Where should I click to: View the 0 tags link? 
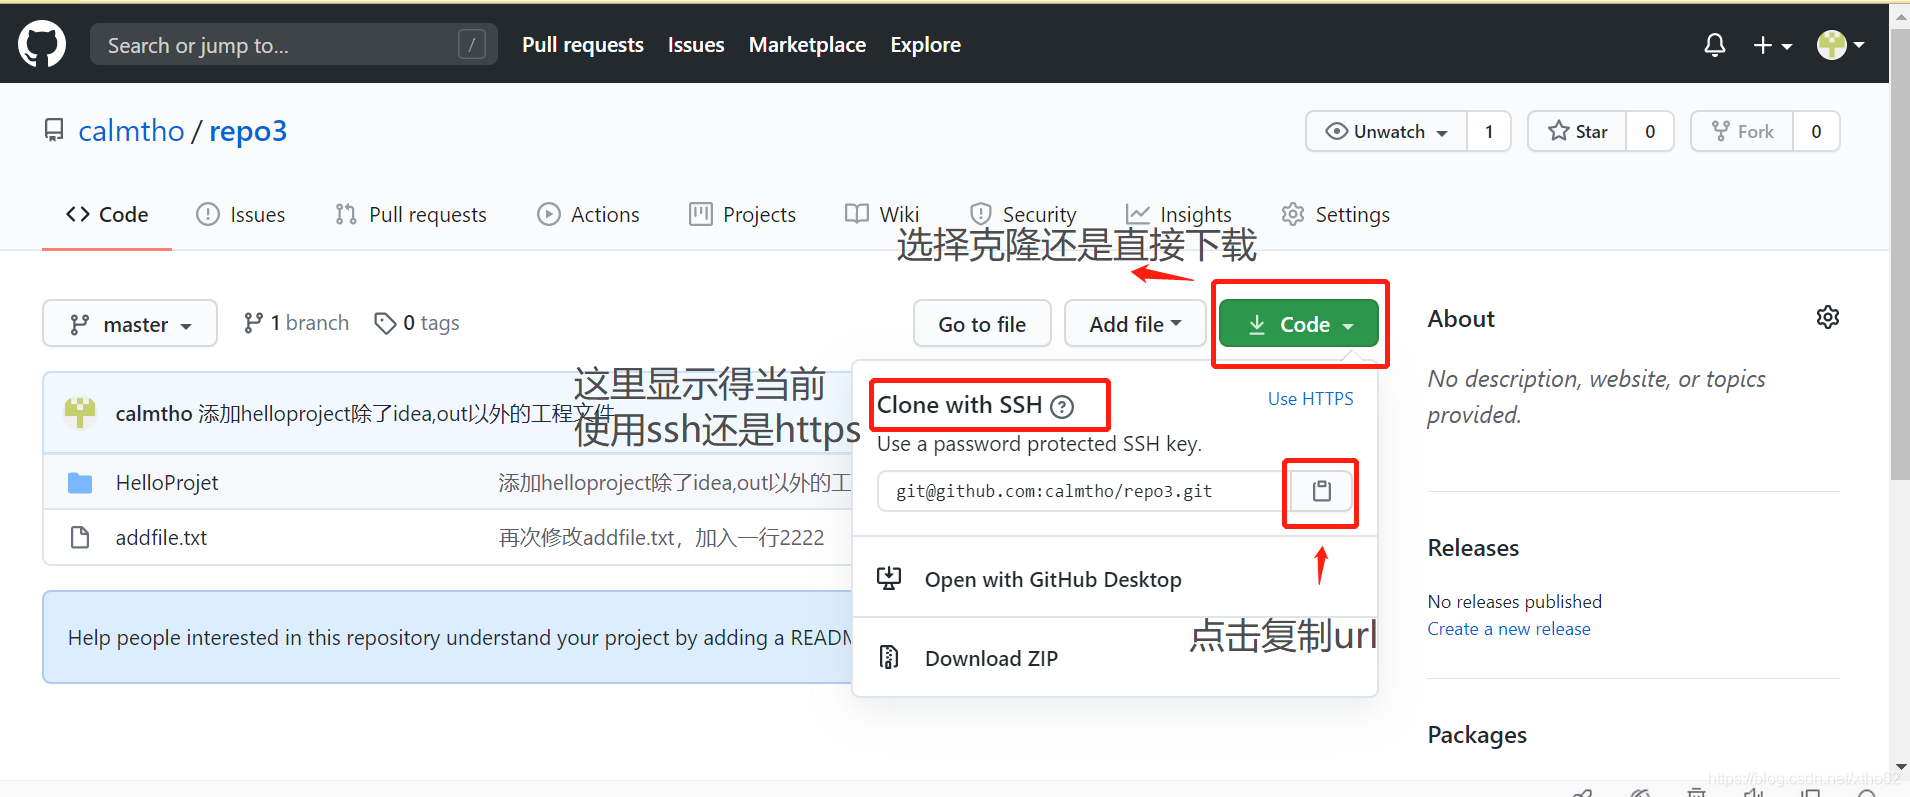(417, 323)
